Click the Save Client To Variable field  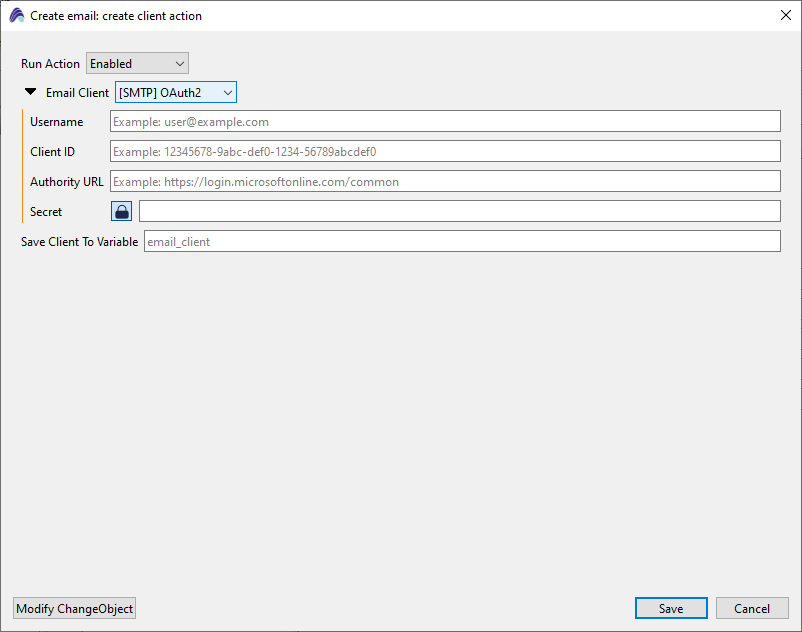pyautogui.click(x=462, y=241)
